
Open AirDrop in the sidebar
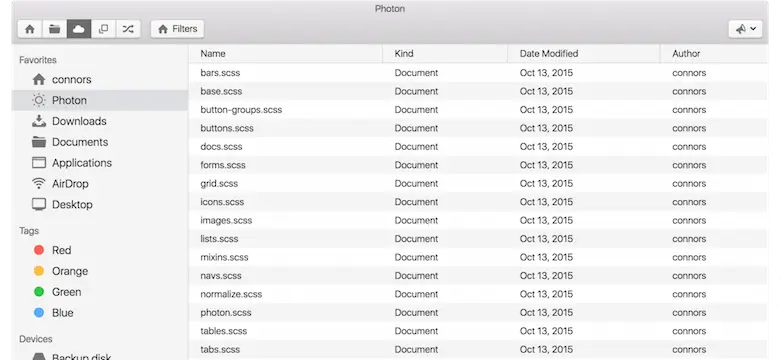tap(99, 184)
